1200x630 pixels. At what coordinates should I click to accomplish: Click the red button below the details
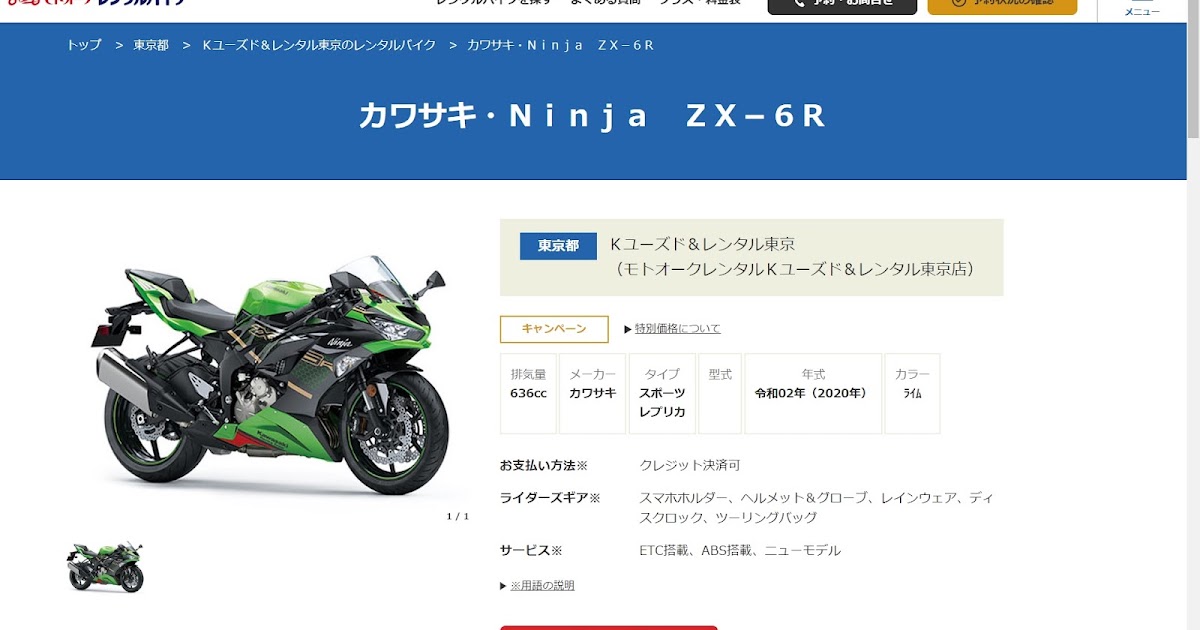[609, 628]
